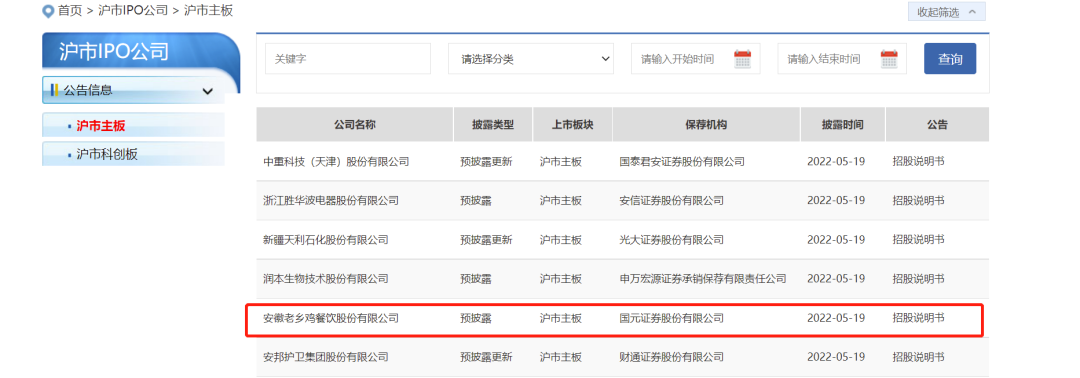Select 沪市主板 in sidebar menu
This screenshot has height=378, width=1080.
[134, 125]
